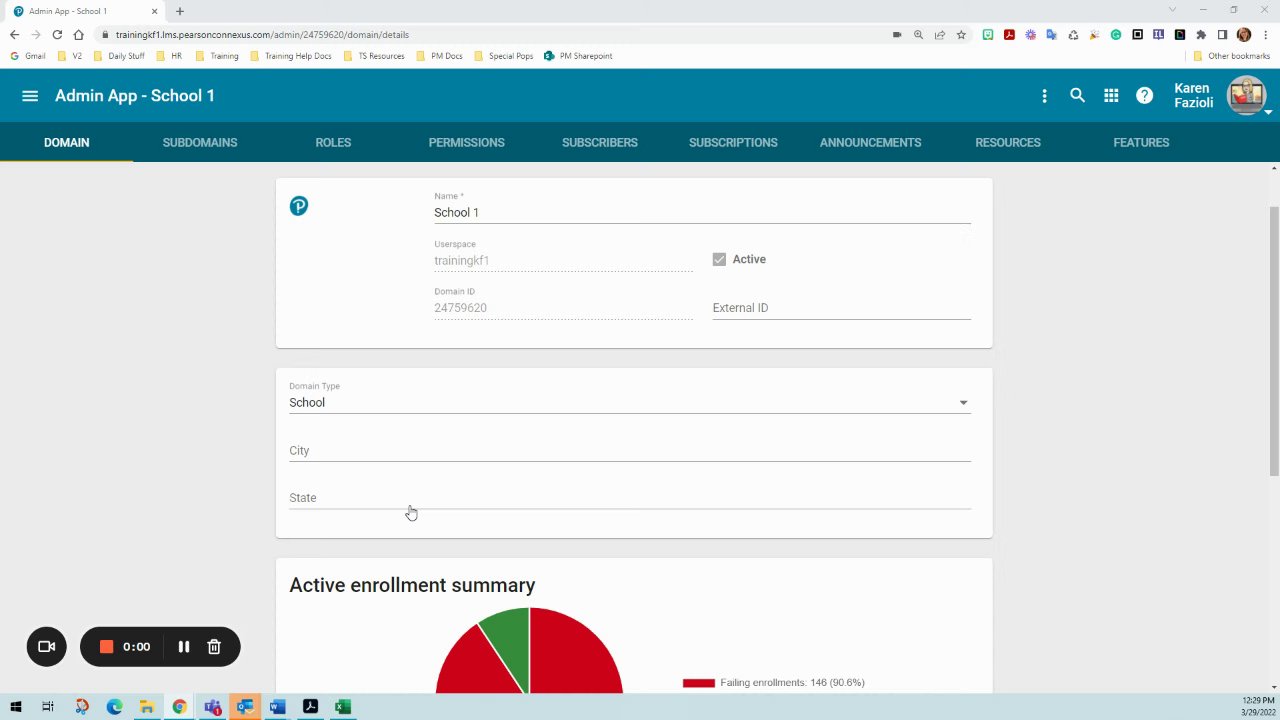The width and height of the screenshot is (1280, 720).
Task: Open the PM Sharepoint bookmark
Action: click(x=578, y=56)
